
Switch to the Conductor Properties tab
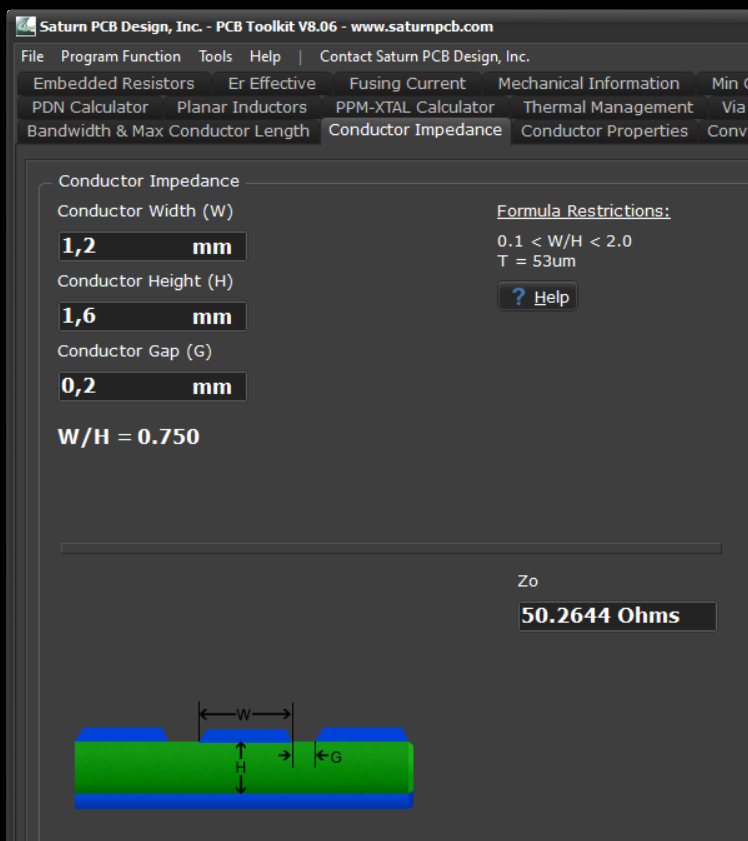tap(604, 131)
